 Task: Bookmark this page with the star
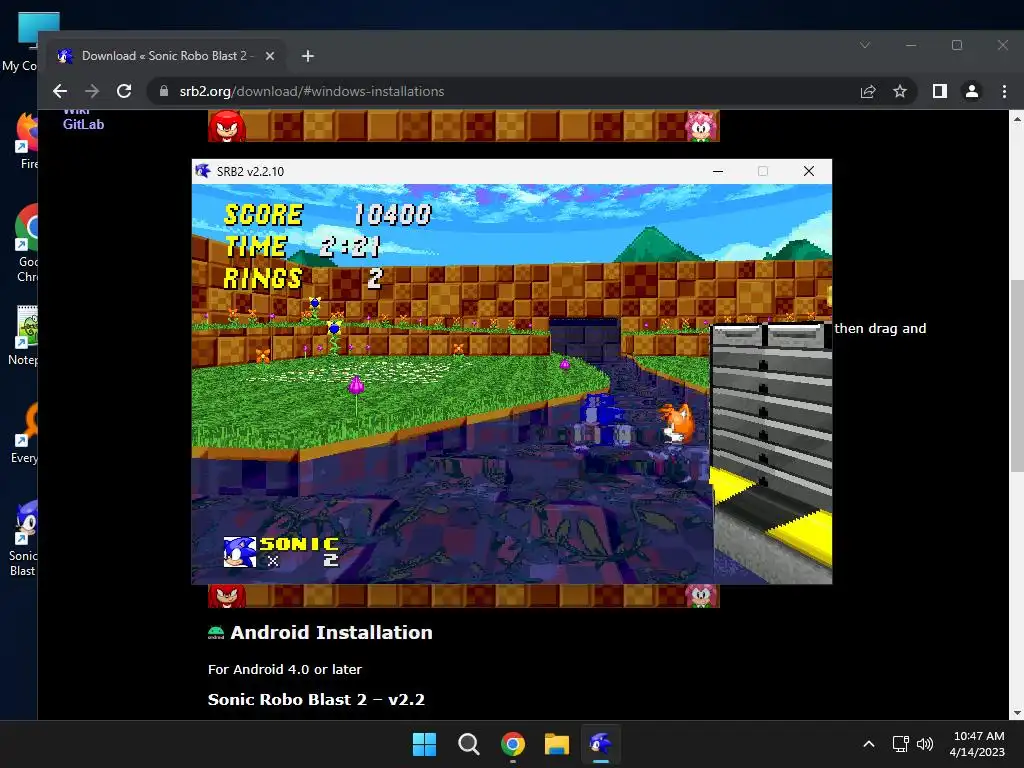(x=900, y=91)
